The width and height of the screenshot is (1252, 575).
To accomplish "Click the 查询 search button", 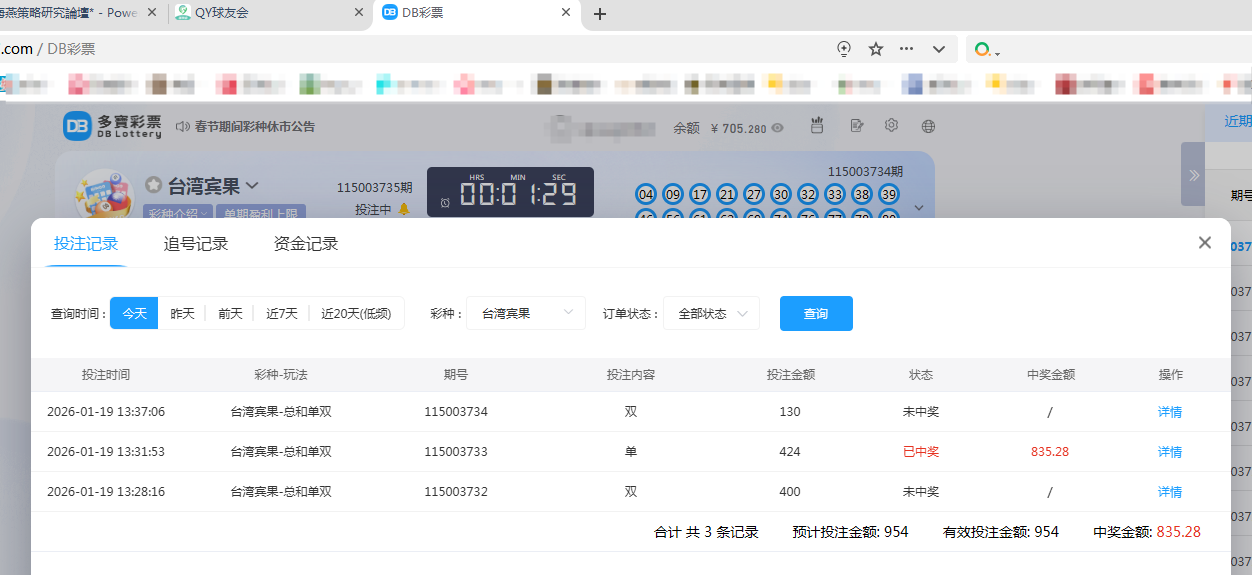I will tap(816, 313).
